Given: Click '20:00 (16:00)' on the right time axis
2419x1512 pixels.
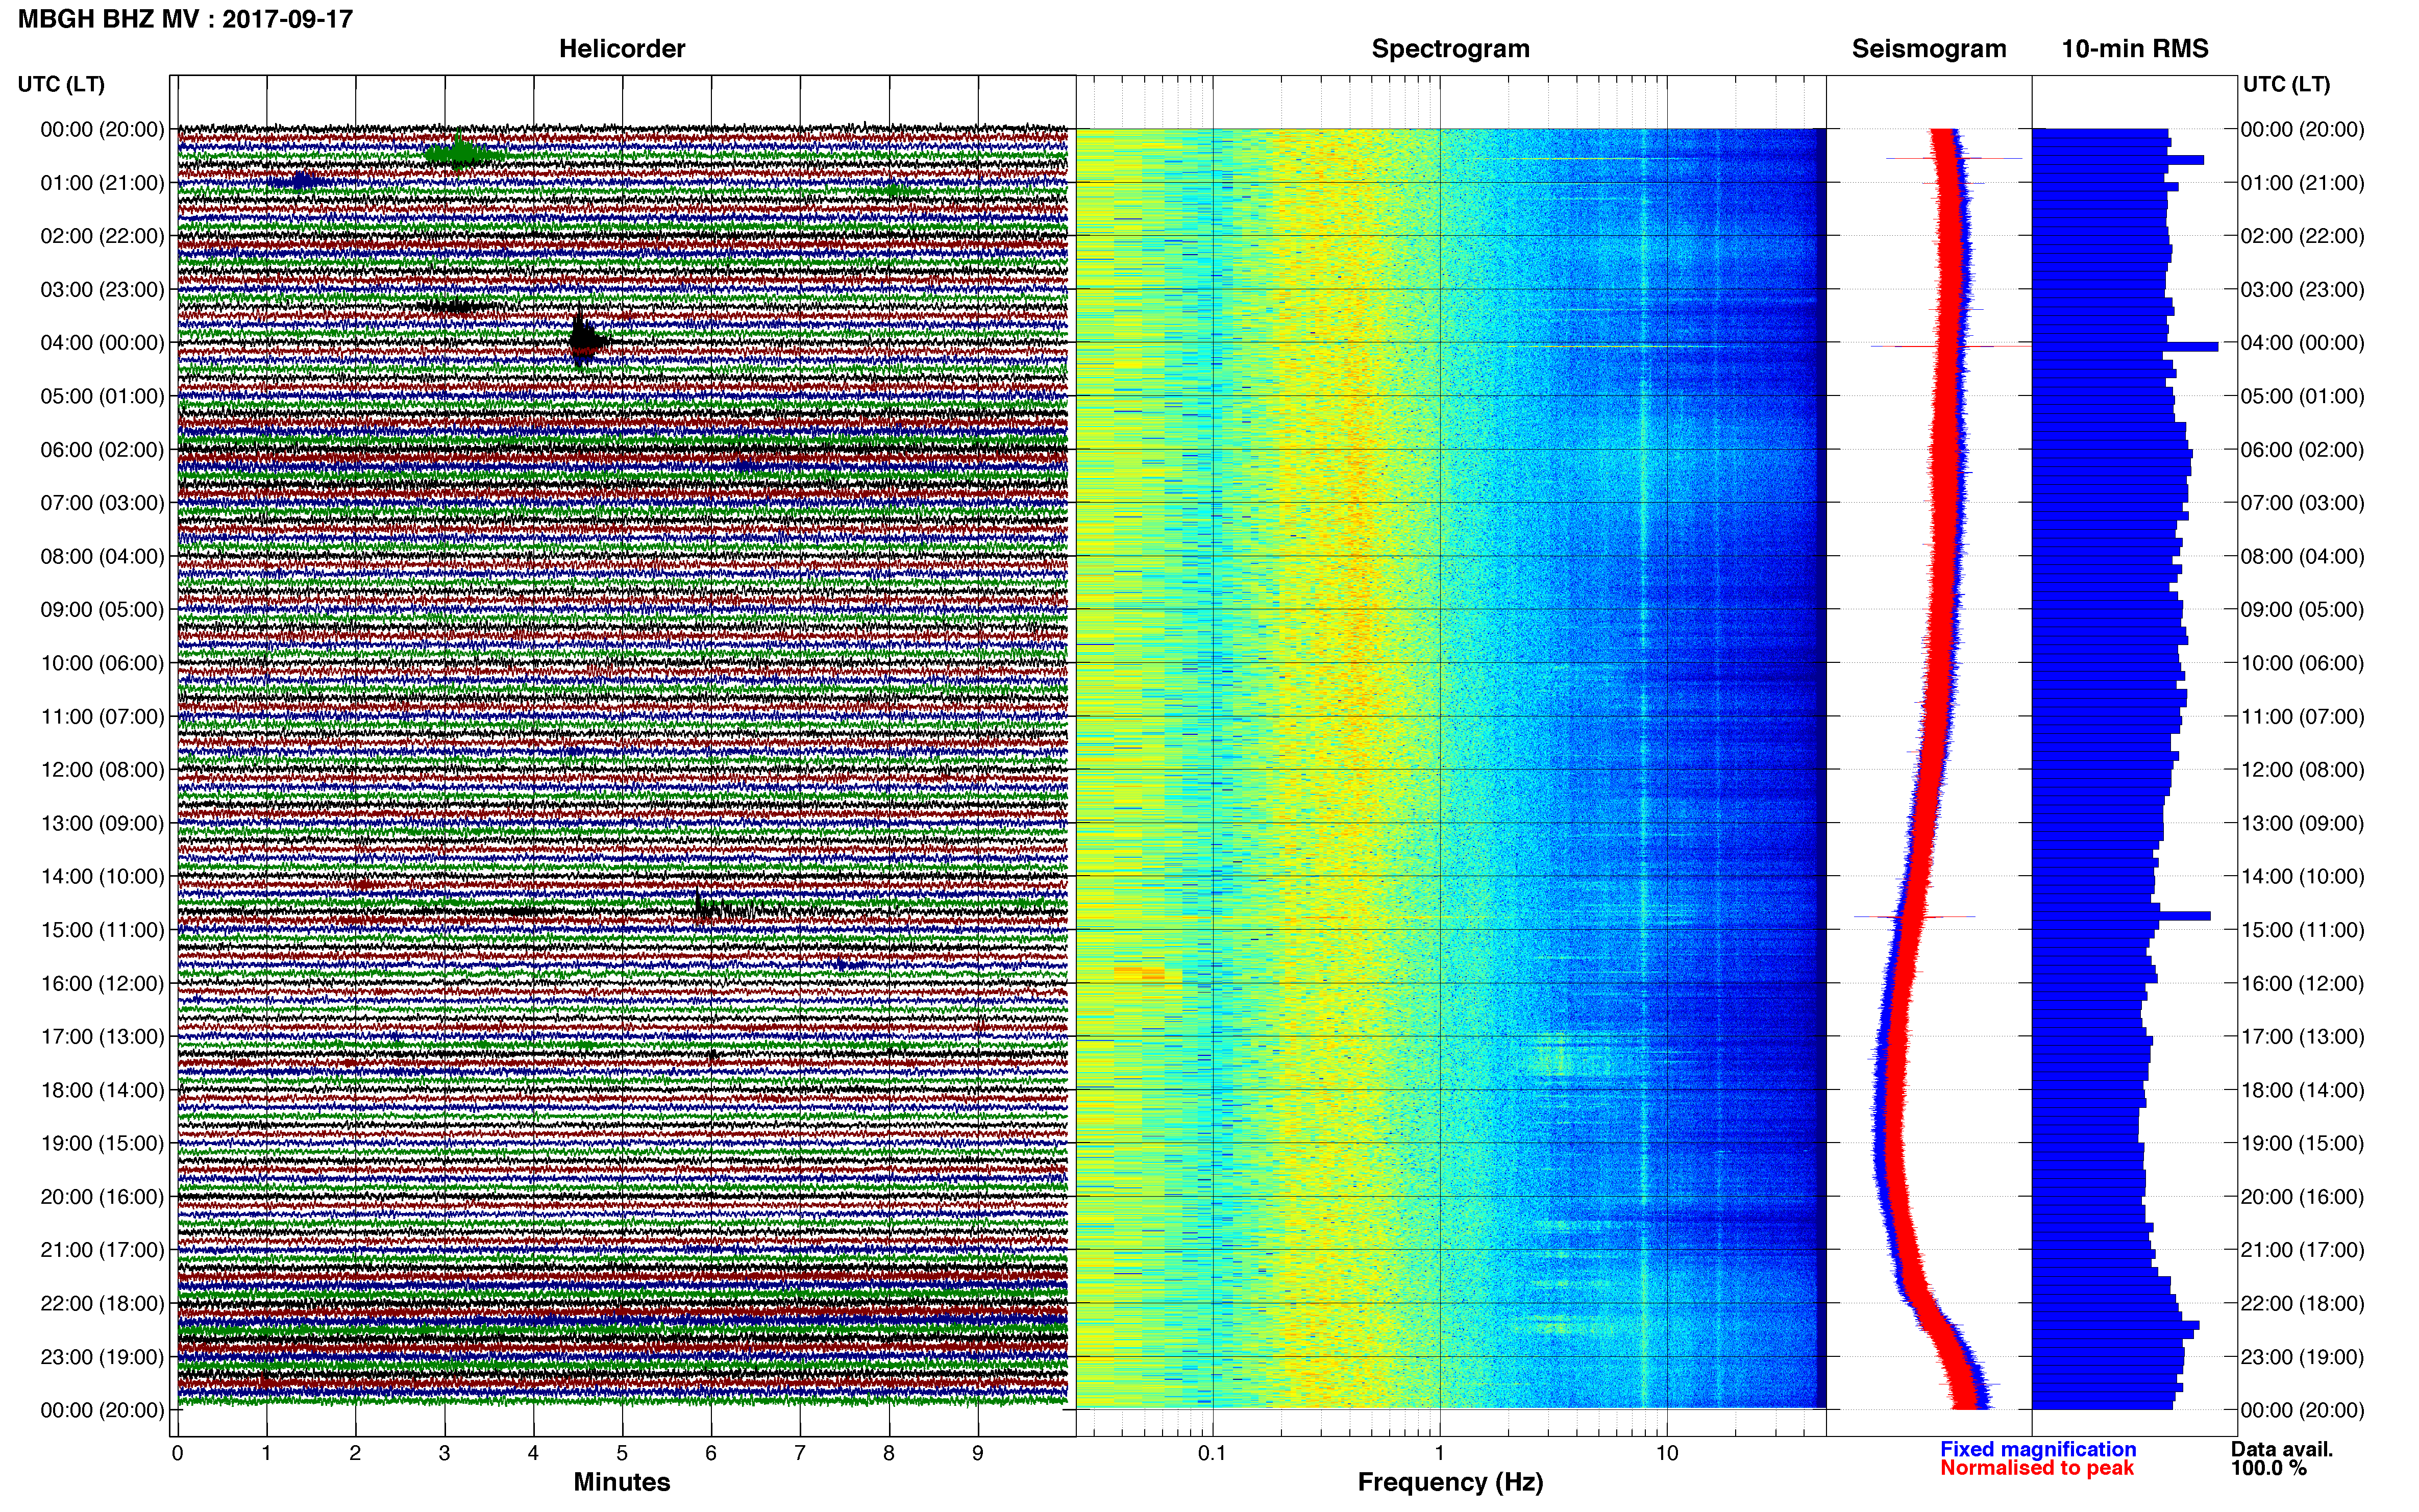Looking at the screenshot, I should (x=2302, y=1197).
